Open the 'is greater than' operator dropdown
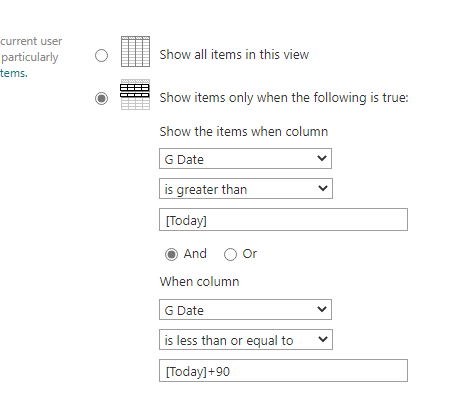 (246, 189)
